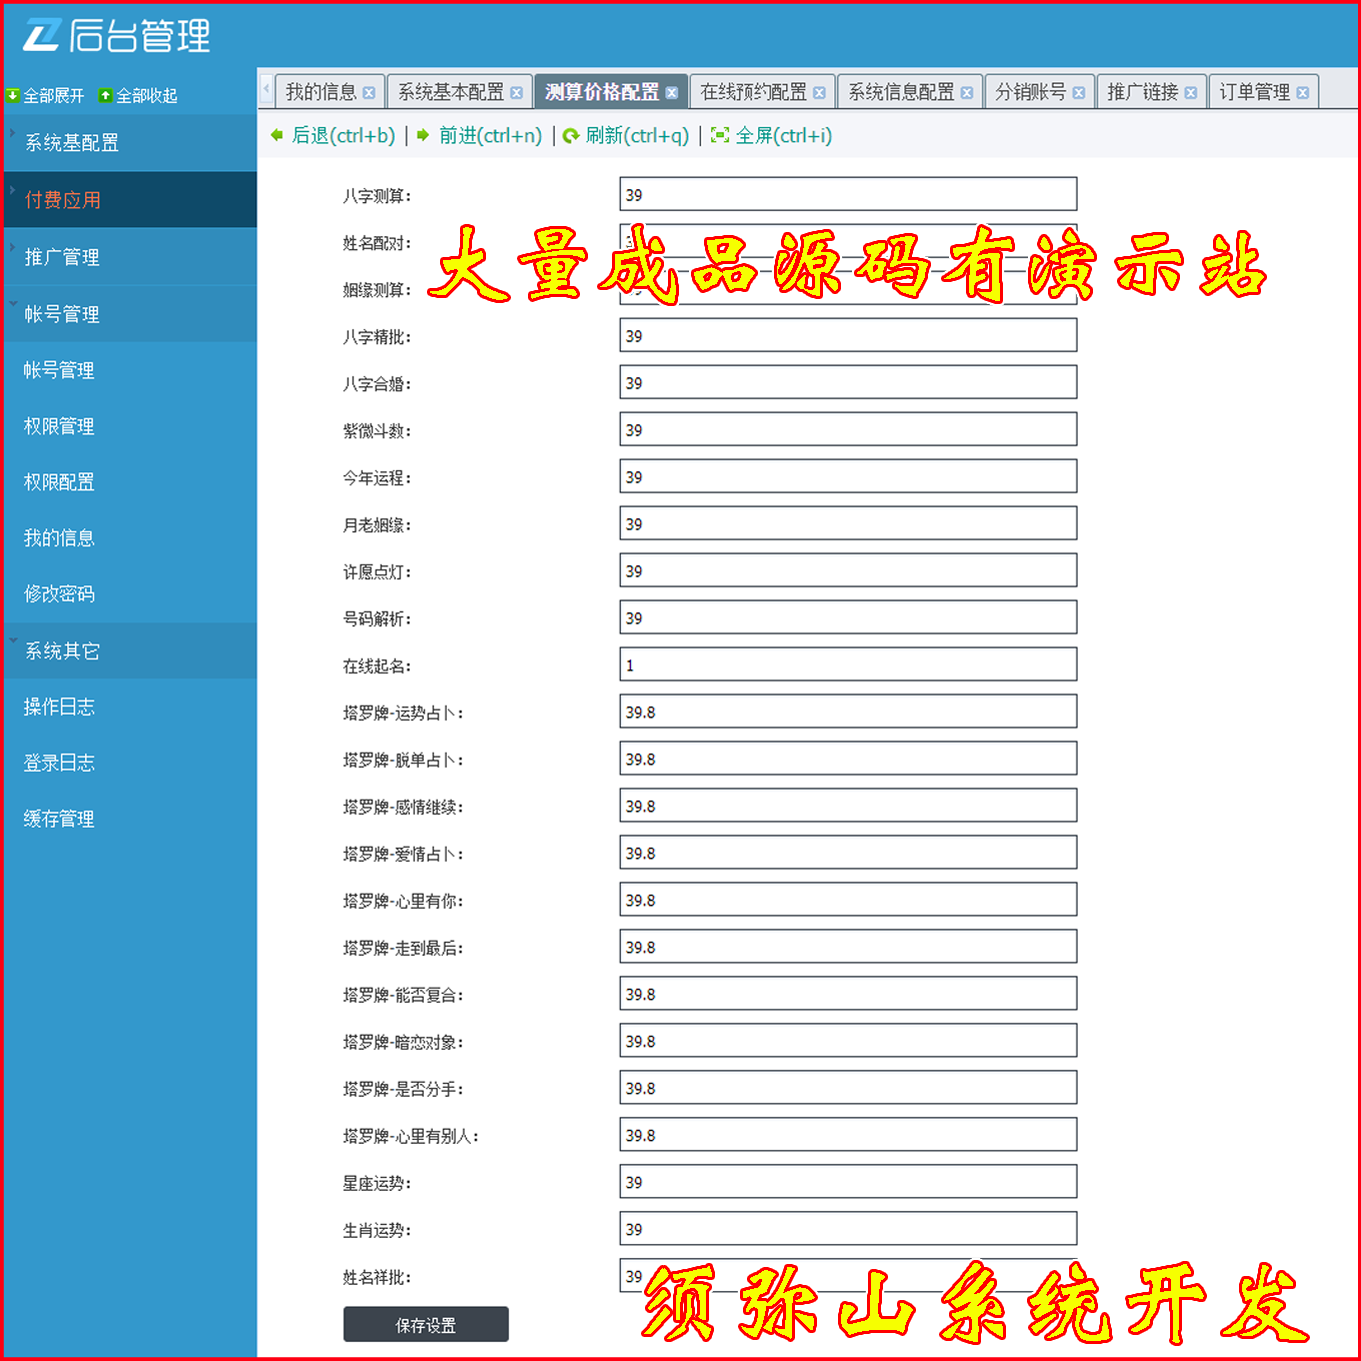Close the 我的信息 tab
This screenshot has width=1361, height=1361.
(x=371, y=91)
